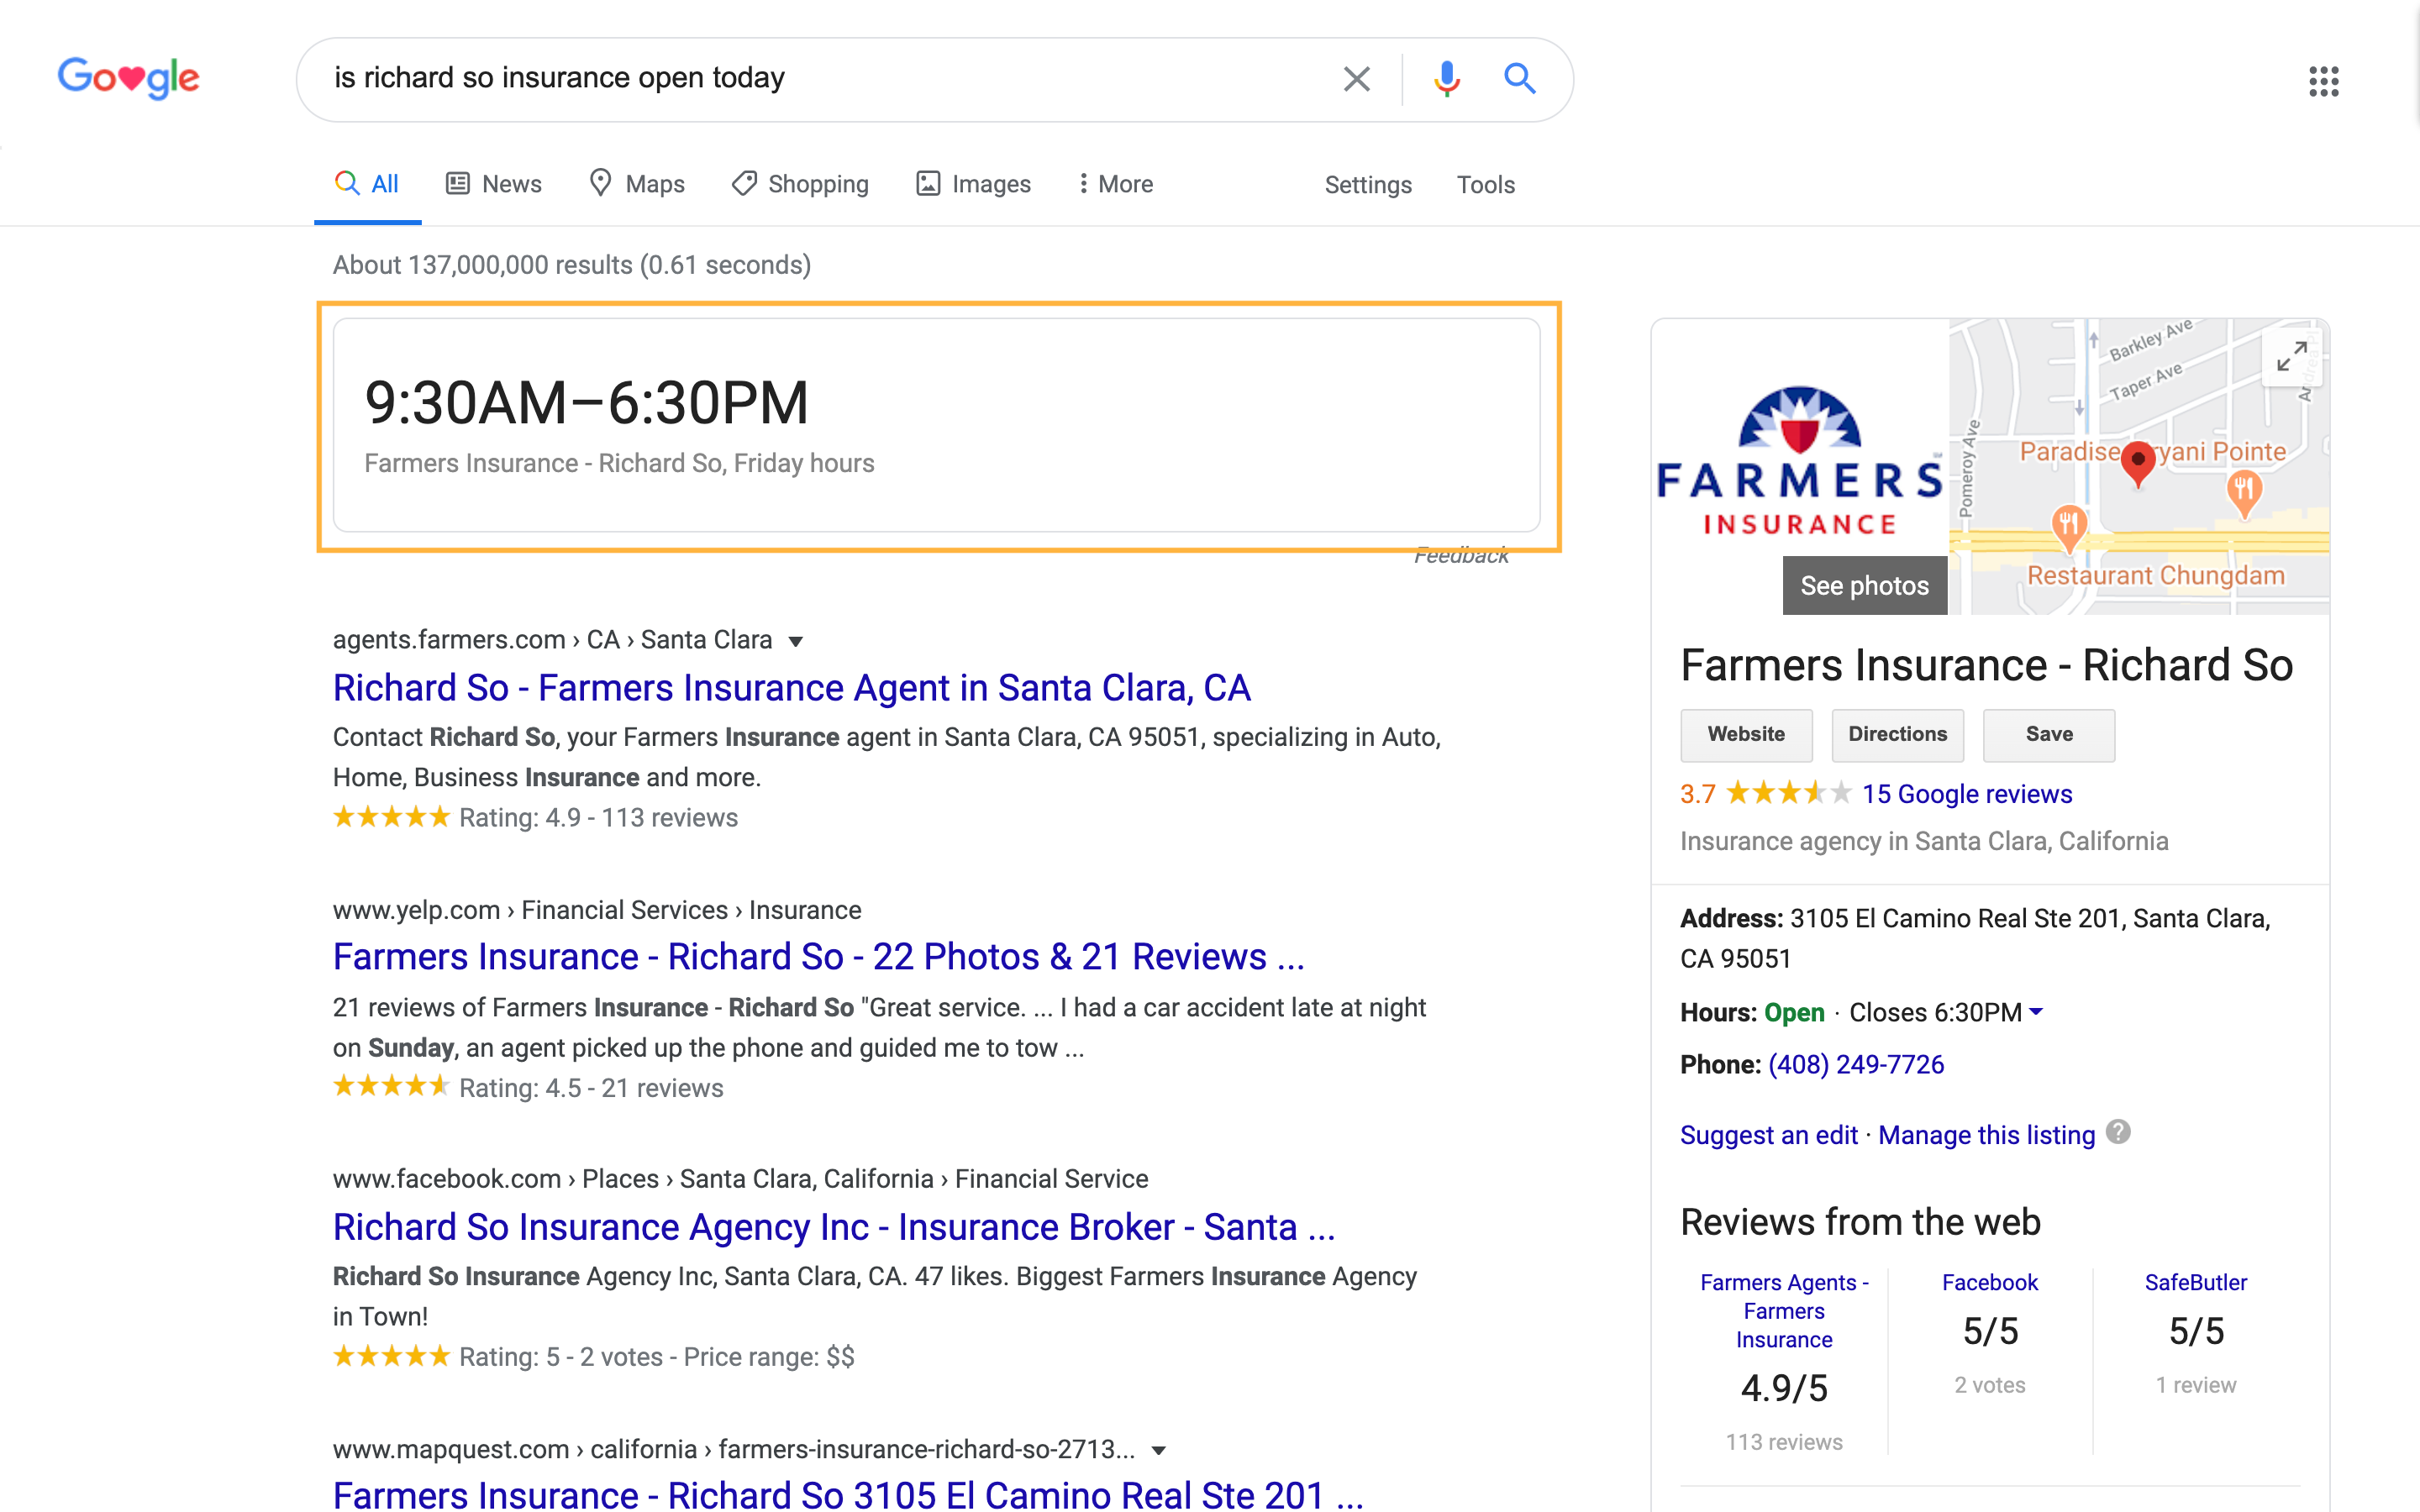Expand hours dropdown next to Closes 6:30PM
The image size is (2420, 1512).
point(2036,1012)
